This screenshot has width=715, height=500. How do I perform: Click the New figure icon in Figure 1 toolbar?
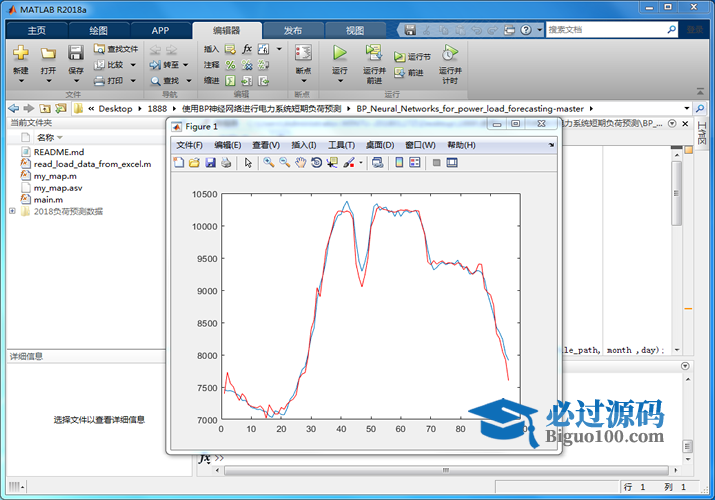[179, 163]
